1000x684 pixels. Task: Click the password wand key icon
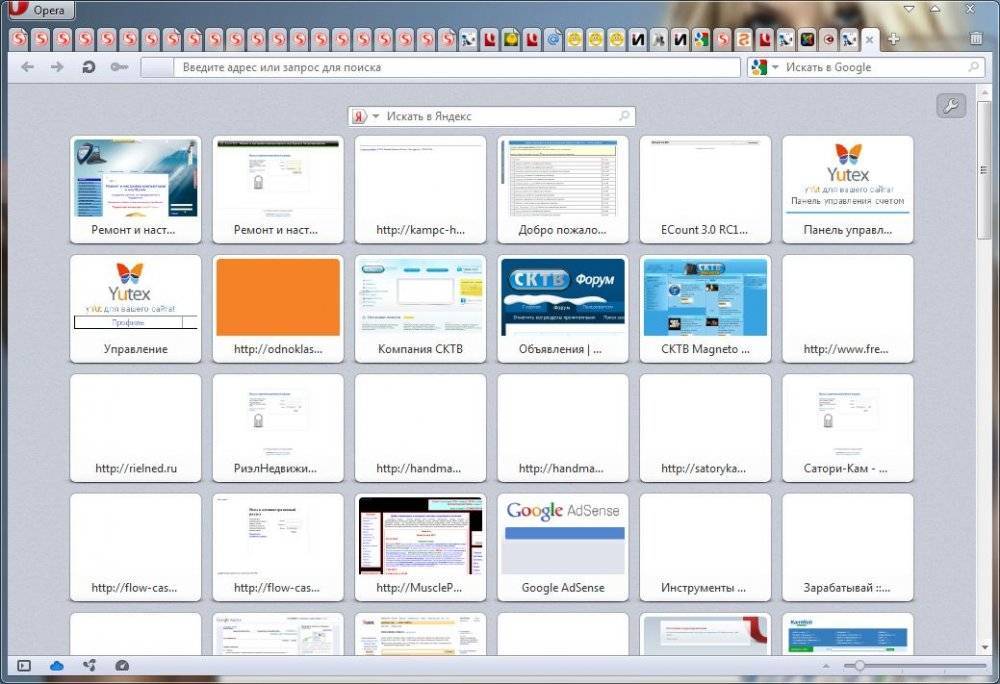point(119,67)
